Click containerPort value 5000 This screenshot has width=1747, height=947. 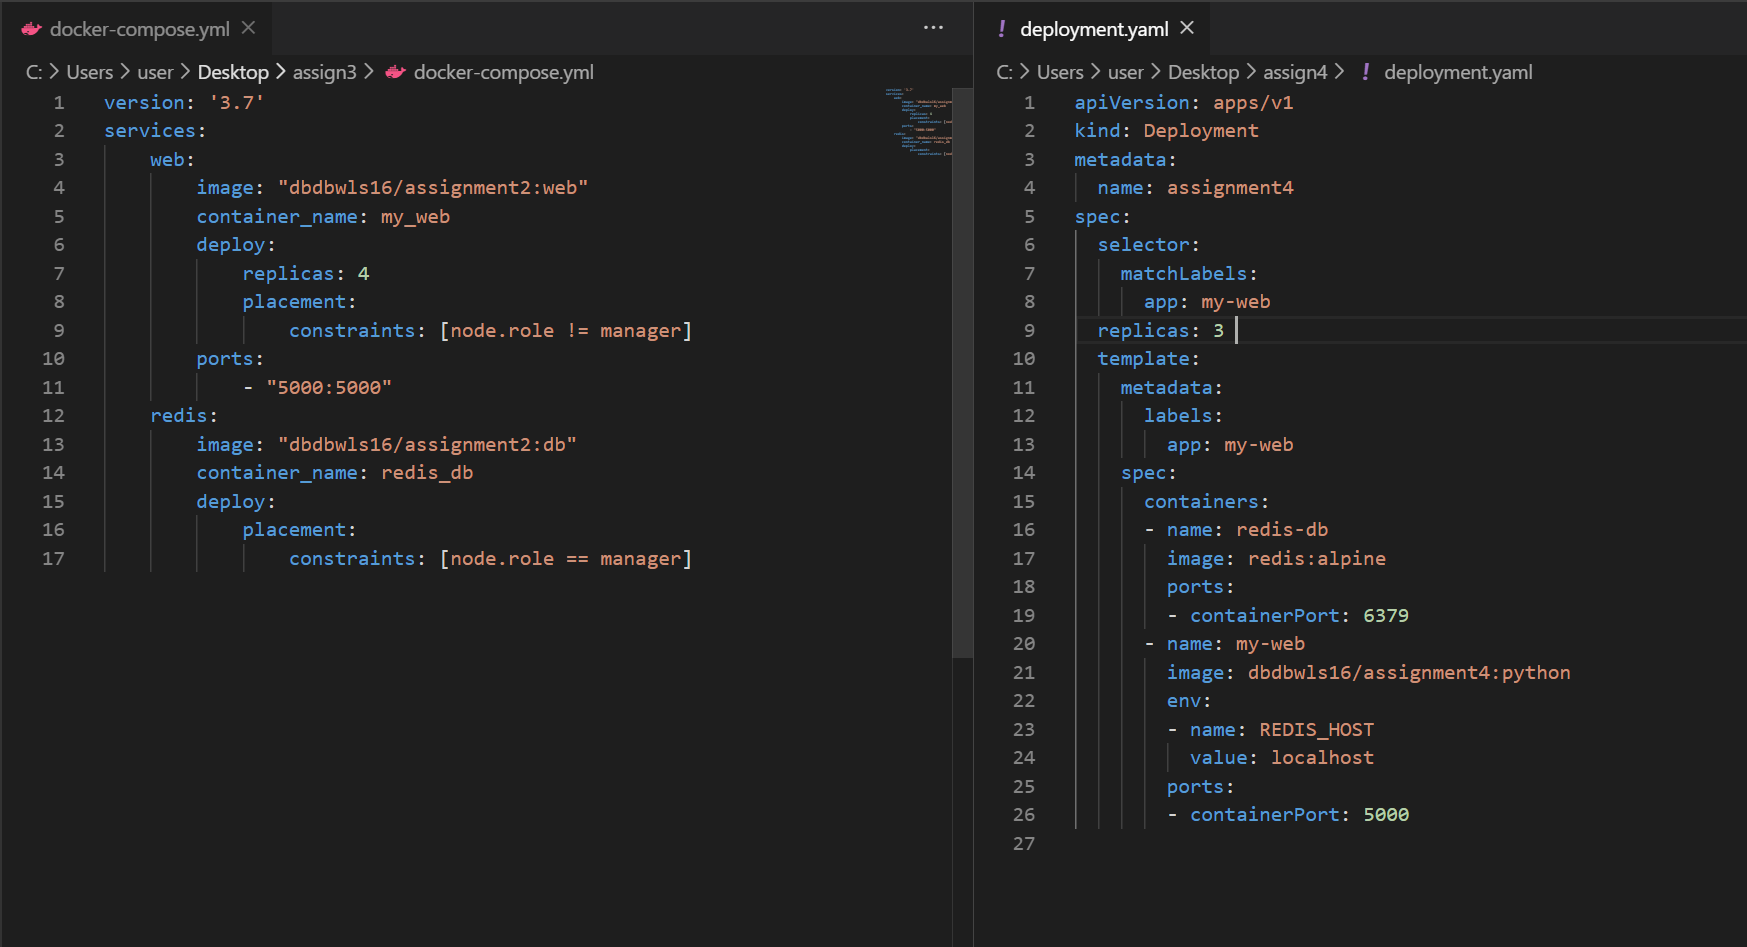(1386, 814)
